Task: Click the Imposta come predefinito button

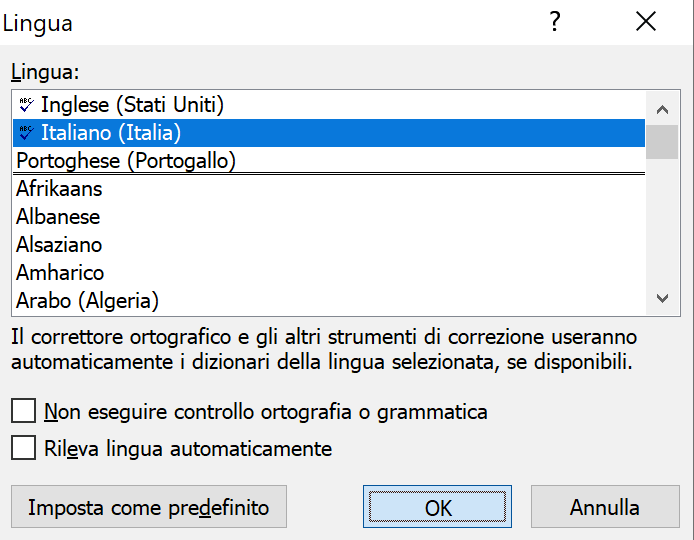Action: (x=149, y=507)
